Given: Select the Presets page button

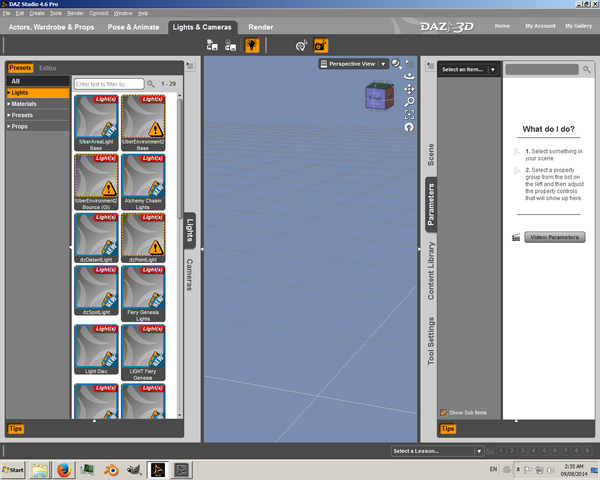Looking at the screenshot, I should tap(20, 68).
